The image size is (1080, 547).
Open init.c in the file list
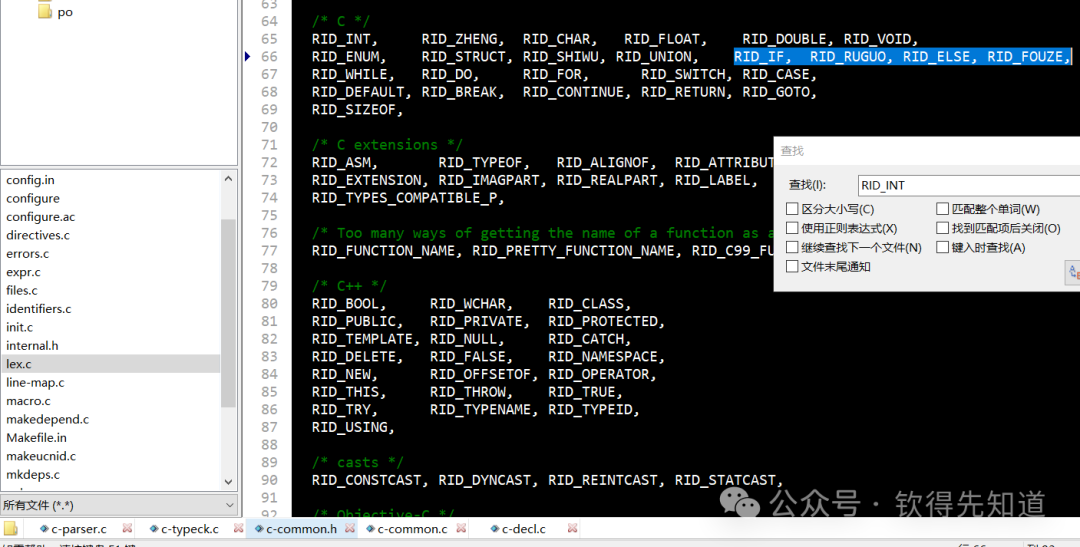click(x=19, y=327)
